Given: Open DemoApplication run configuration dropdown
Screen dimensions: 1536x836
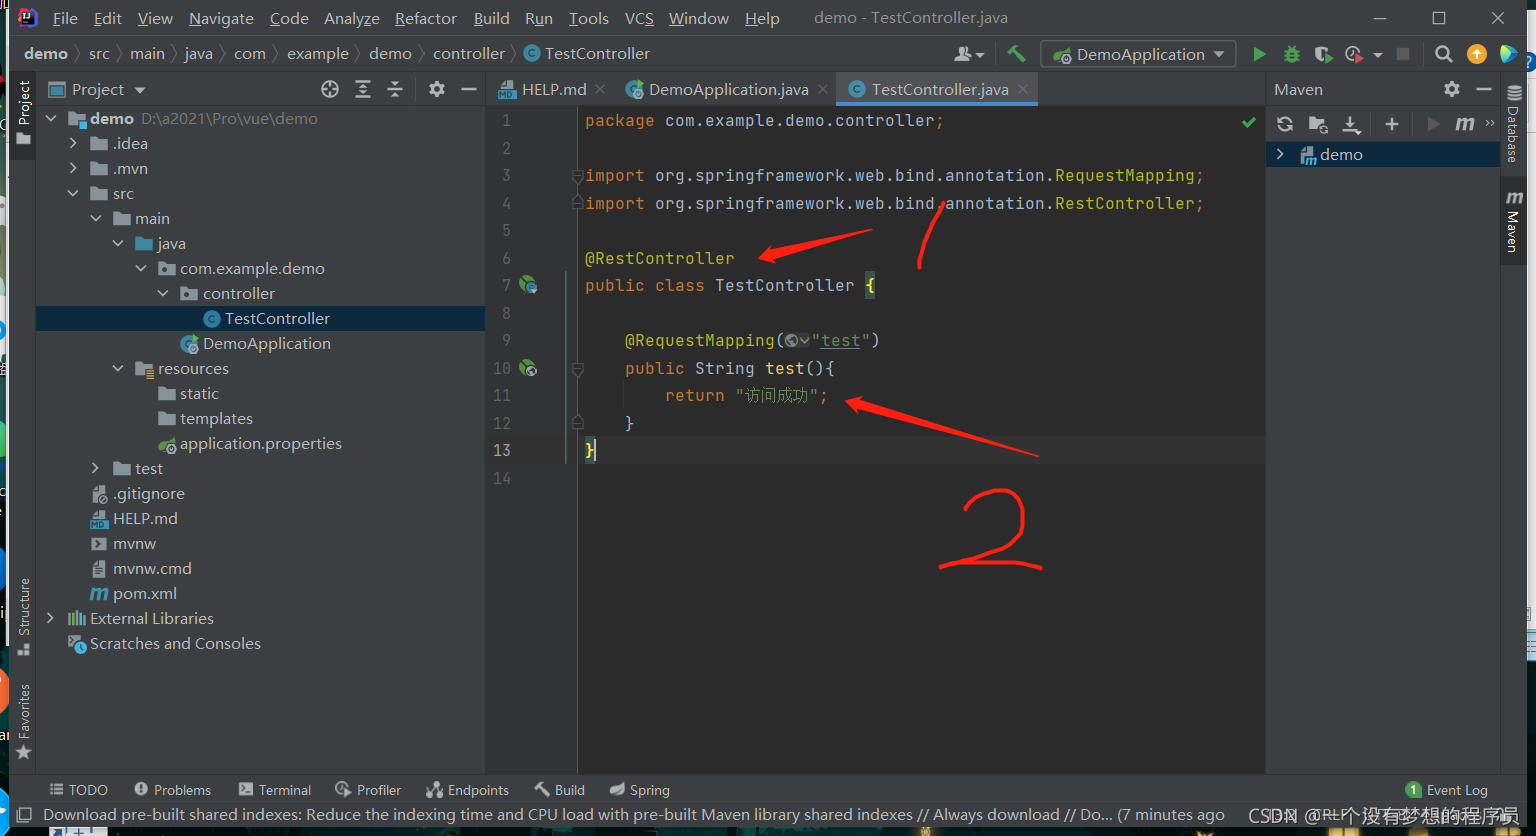Looking at the screenshot, I should [x=1138, y=54].
